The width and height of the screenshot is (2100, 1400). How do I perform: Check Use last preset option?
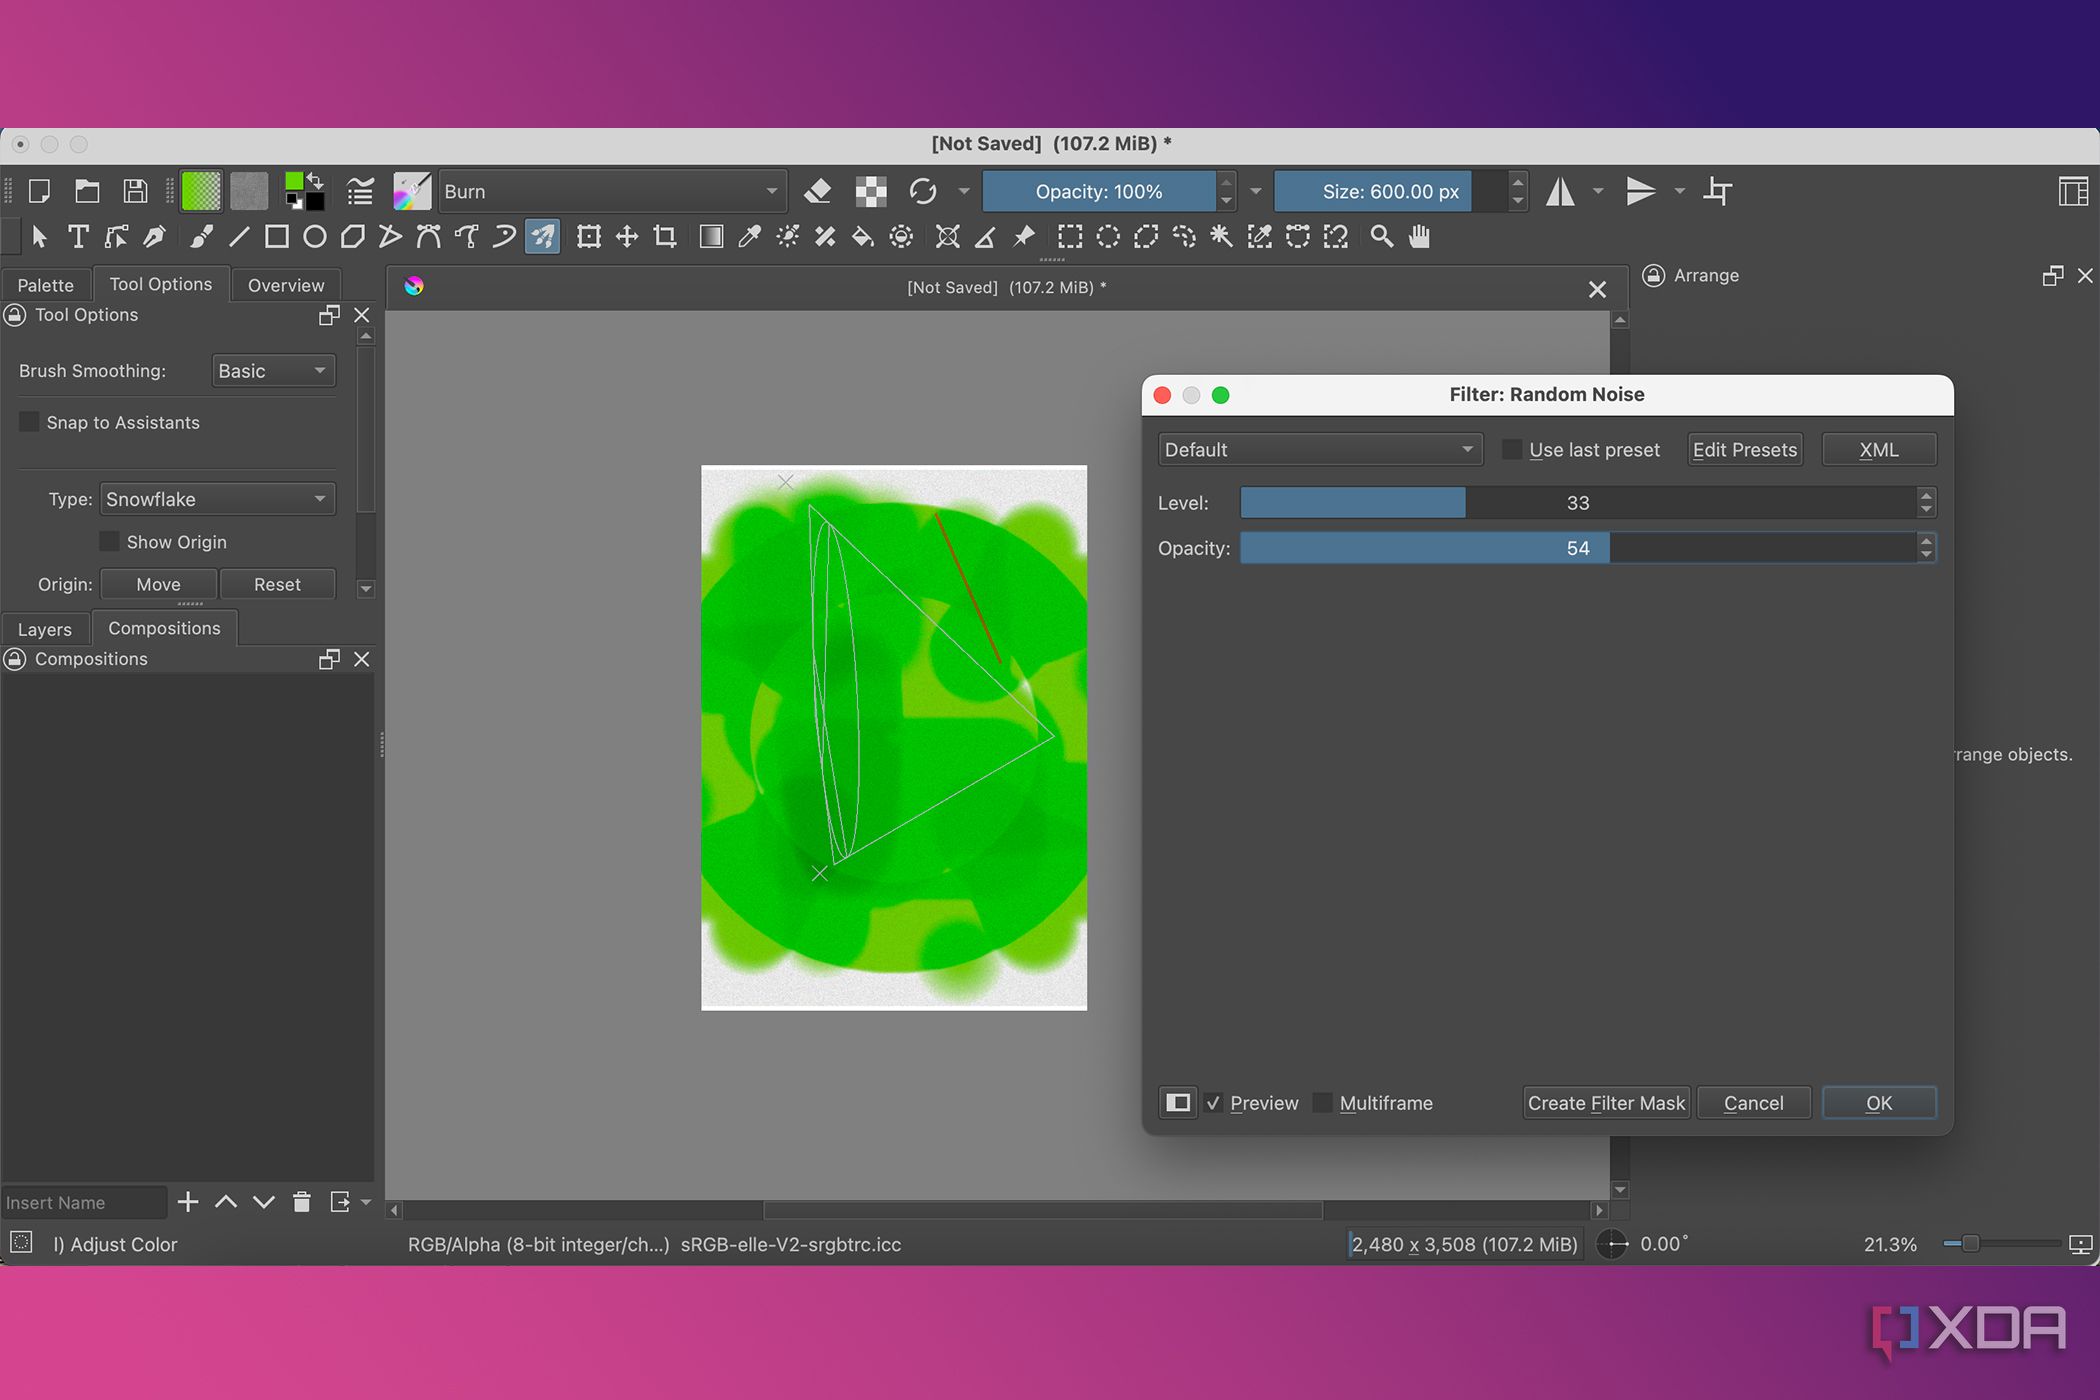1512,450
